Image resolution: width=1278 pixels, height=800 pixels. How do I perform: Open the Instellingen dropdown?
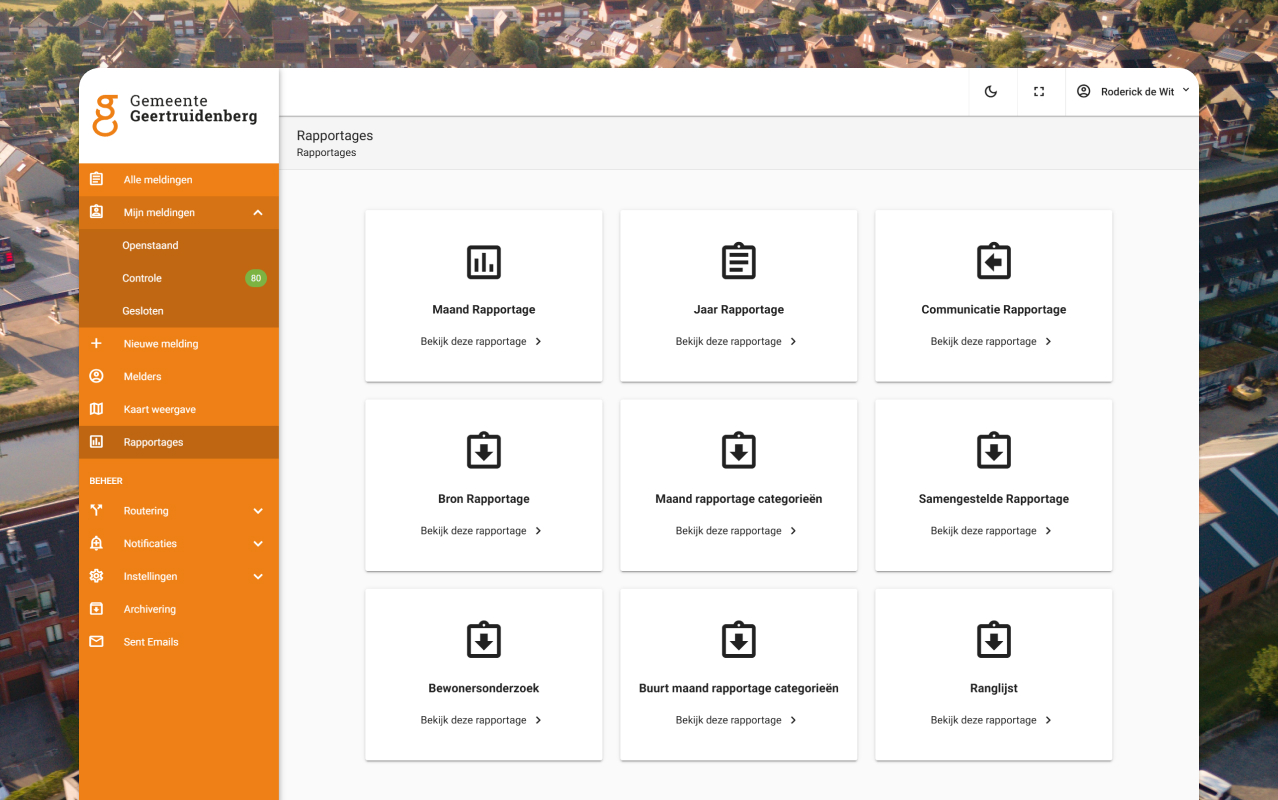tap(178, 576)
